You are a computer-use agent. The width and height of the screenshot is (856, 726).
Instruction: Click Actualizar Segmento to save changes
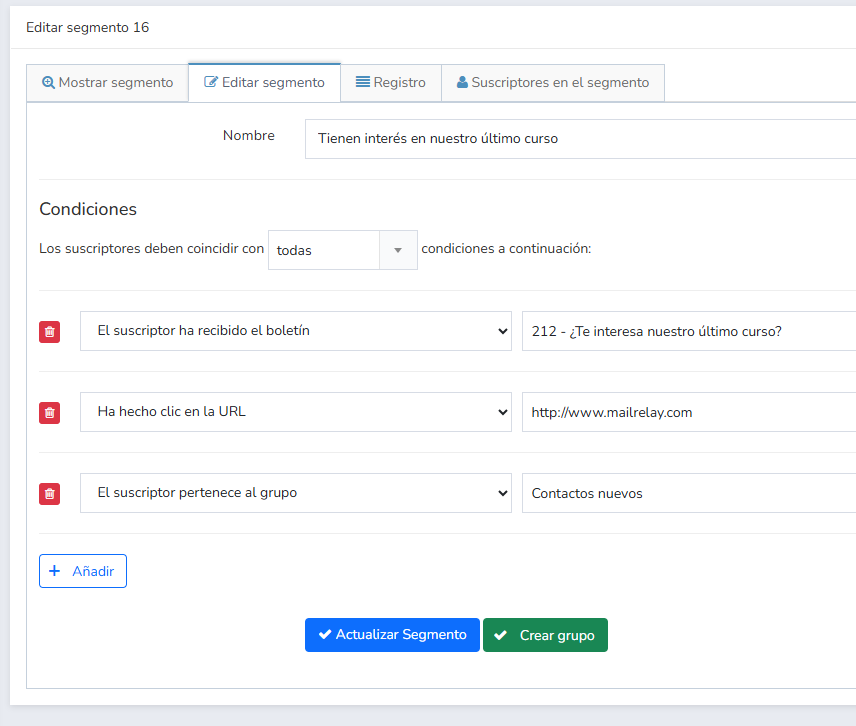392,634
